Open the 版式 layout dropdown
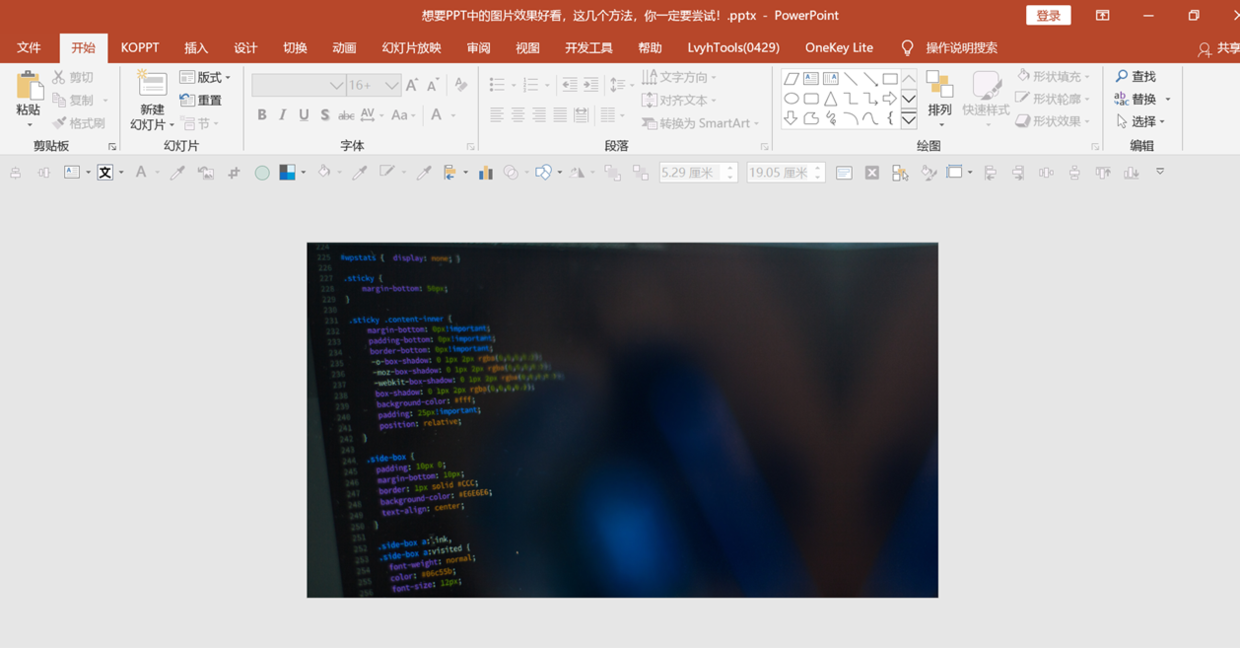 [205, 77]
